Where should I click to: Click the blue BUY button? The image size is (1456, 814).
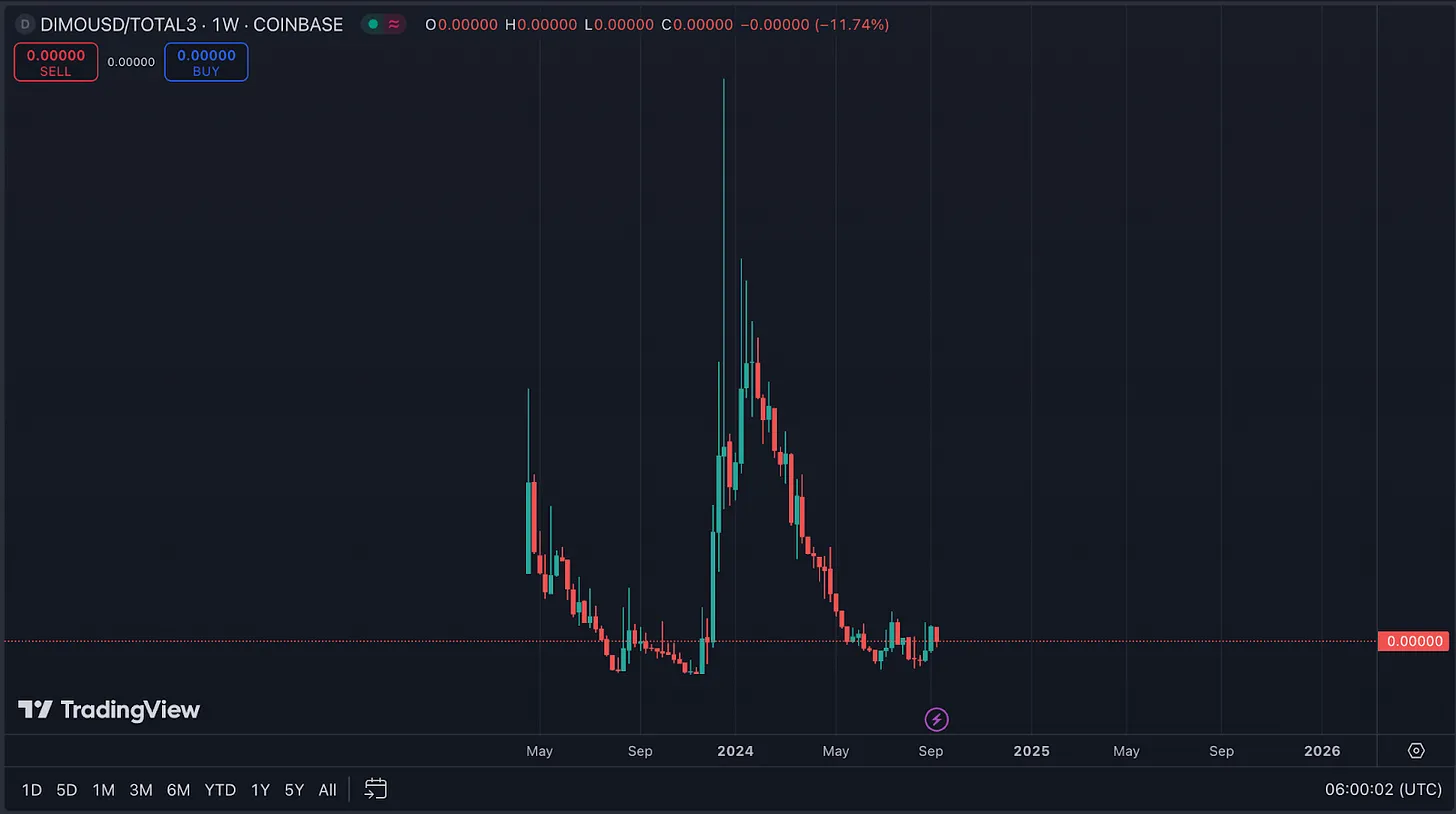206,62
